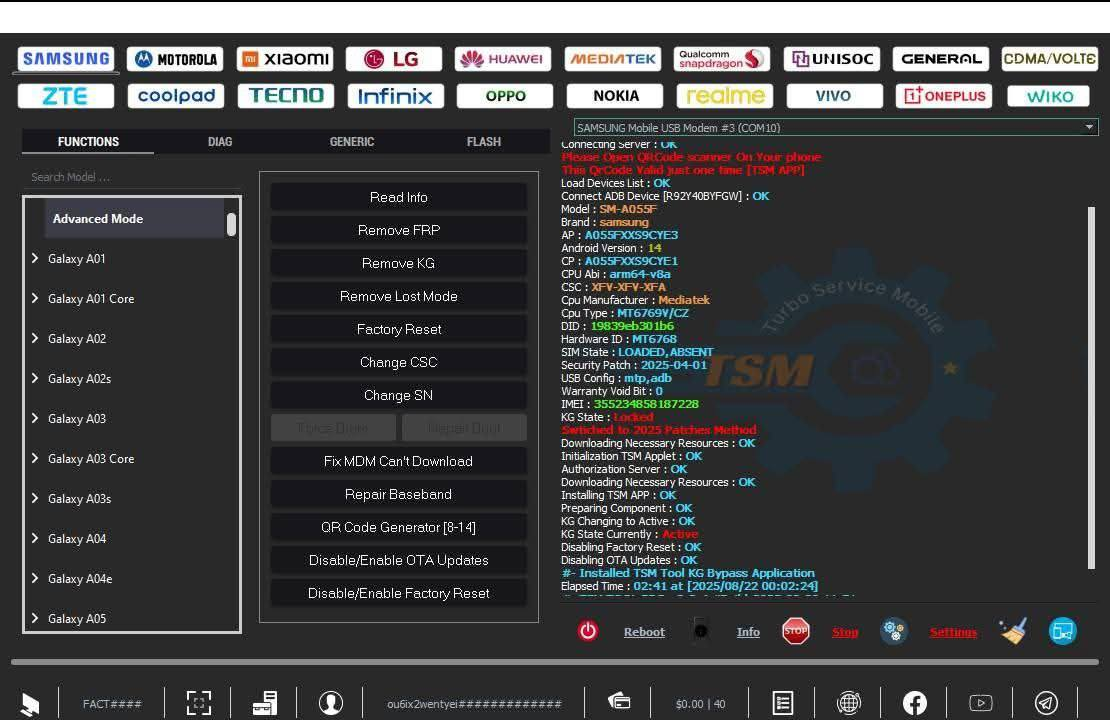Image resolution: width=1110 pixels, height=720 pixels.
Task: Open the COM port selection dropdown
Action: coord(836,127)
